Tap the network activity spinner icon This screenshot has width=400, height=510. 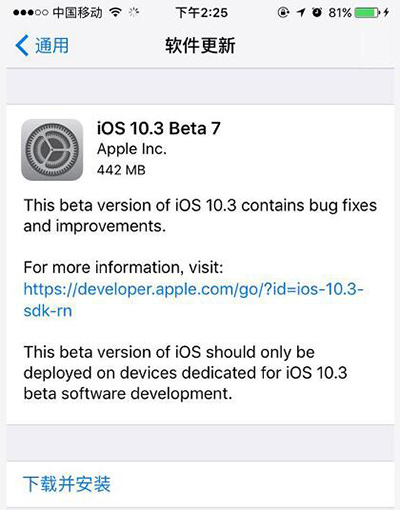(134, 13)
